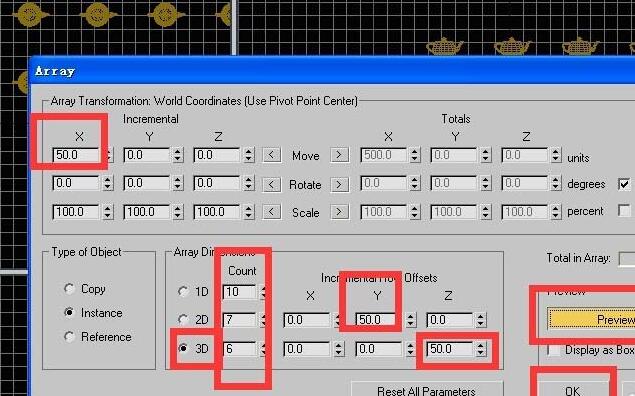Click the Incremental Scale X spinner arrows
This screenshot has width=635, height=396.
107,212
